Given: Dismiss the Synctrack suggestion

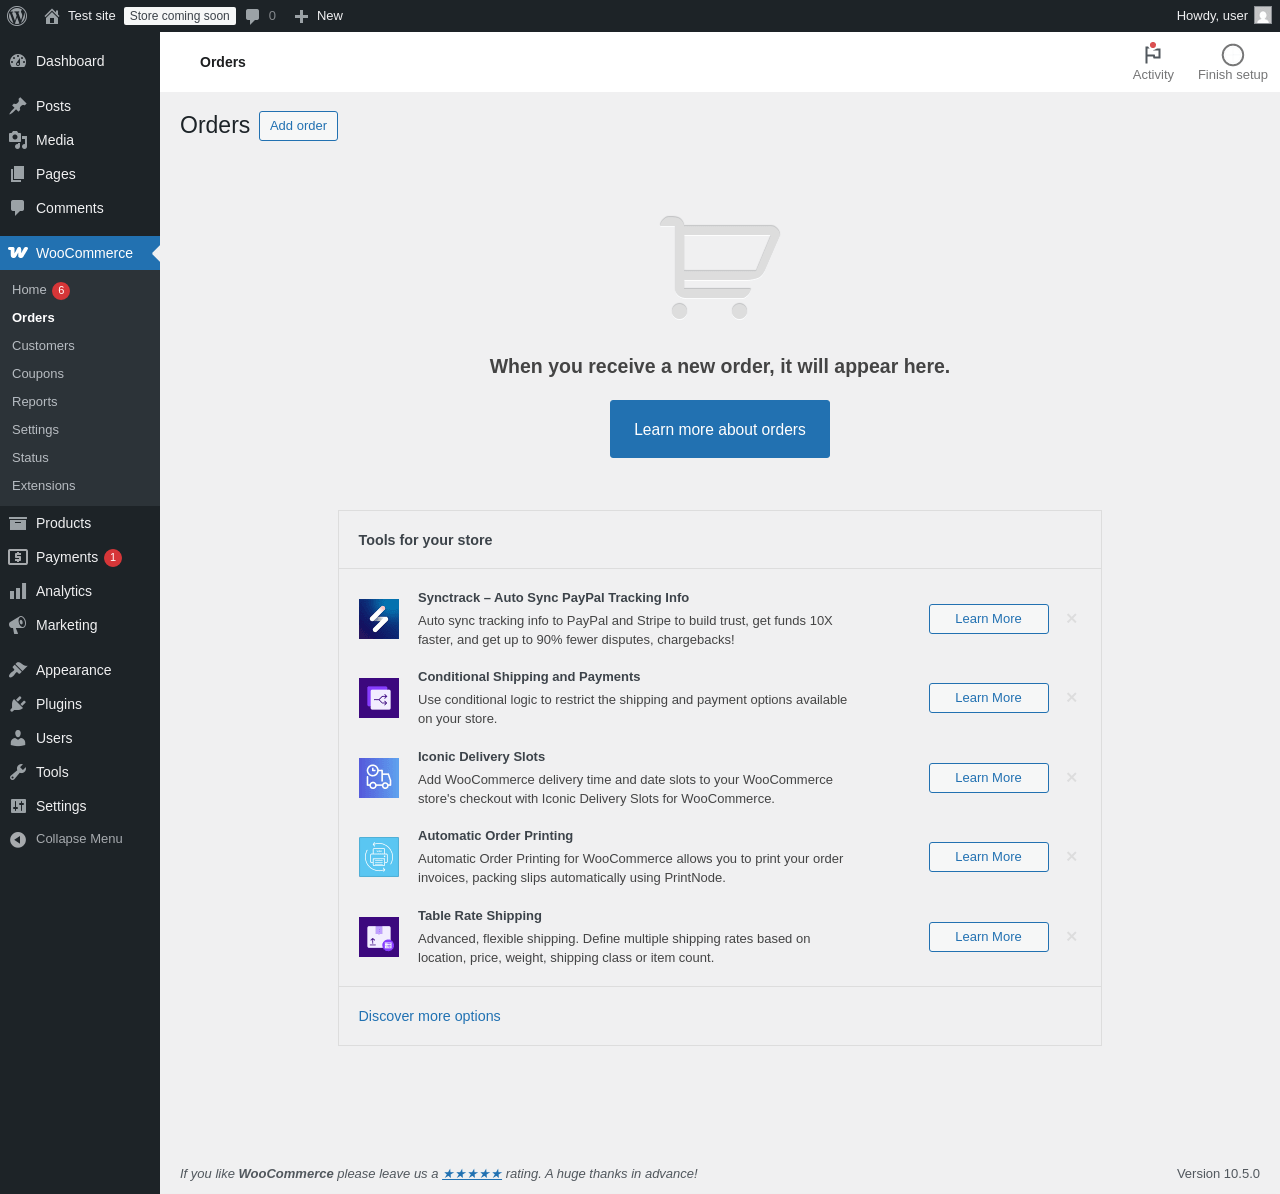Looking at the screenshot, I should 1072,619.
